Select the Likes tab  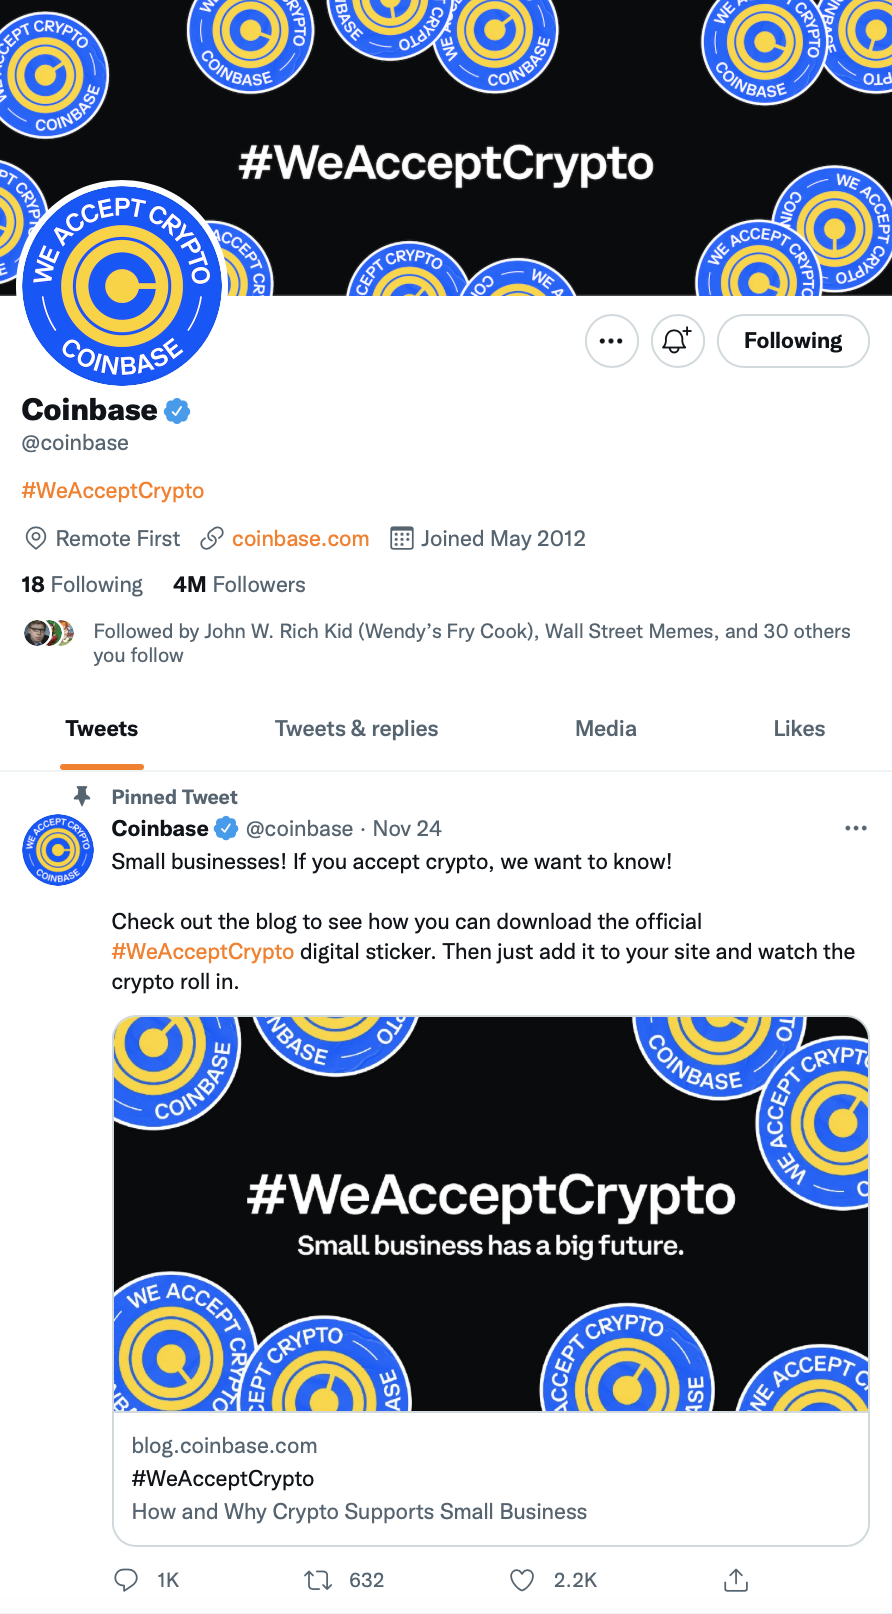point(799,729)
